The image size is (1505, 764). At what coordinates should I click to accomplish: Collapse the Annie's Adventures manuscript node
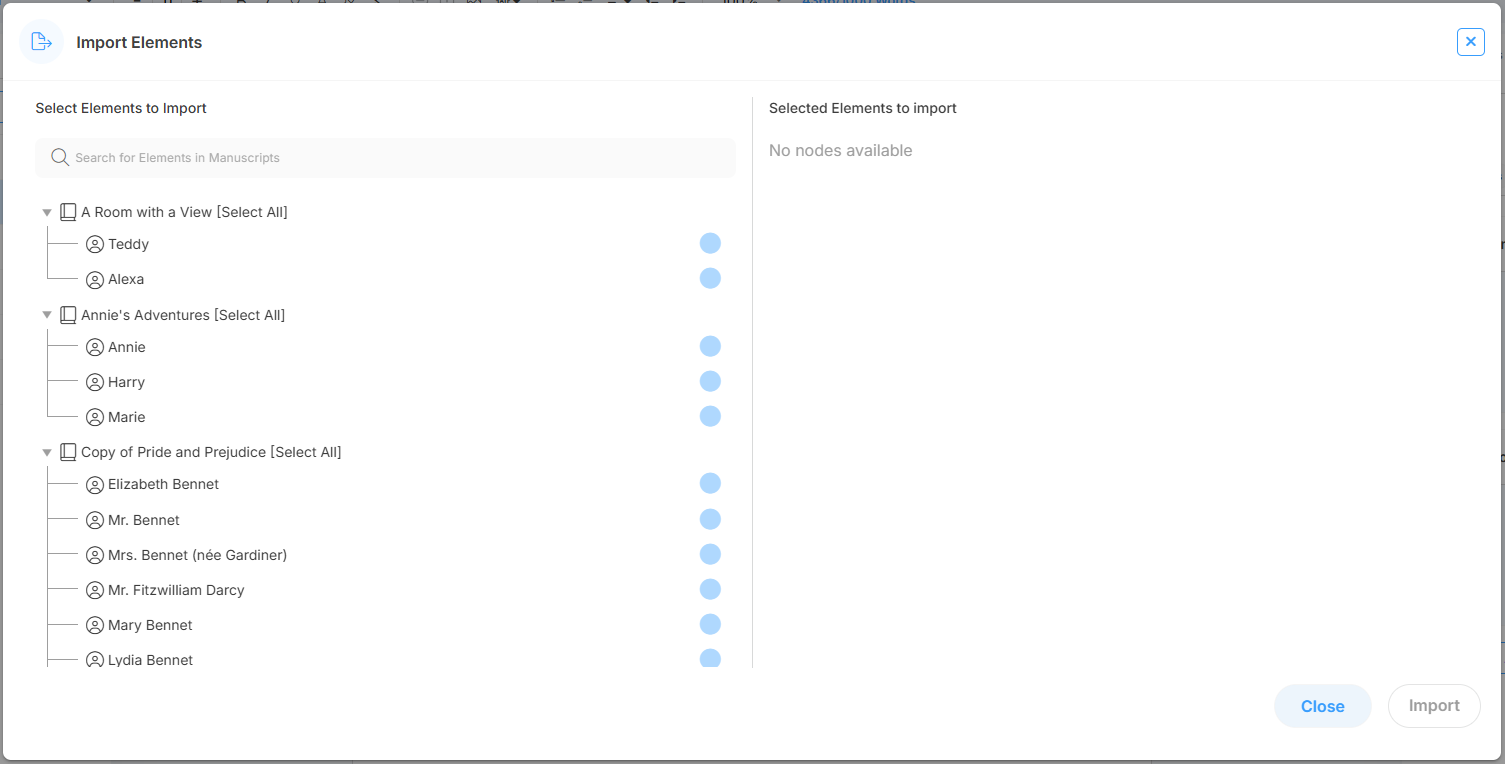pos(47,315)
